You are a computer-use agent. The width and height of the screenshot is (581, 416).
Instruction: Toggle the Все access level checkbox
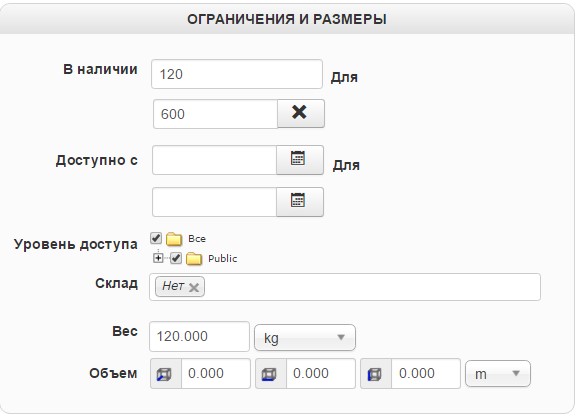[156, 238]
